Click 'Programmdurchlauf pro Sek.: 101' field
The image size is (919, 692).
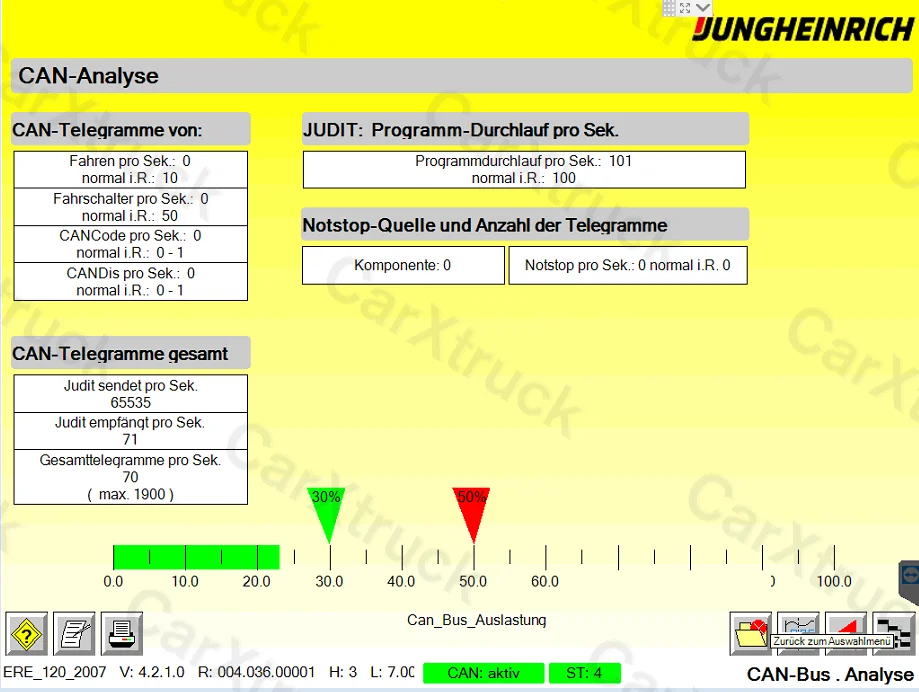(x=524, y=169)
